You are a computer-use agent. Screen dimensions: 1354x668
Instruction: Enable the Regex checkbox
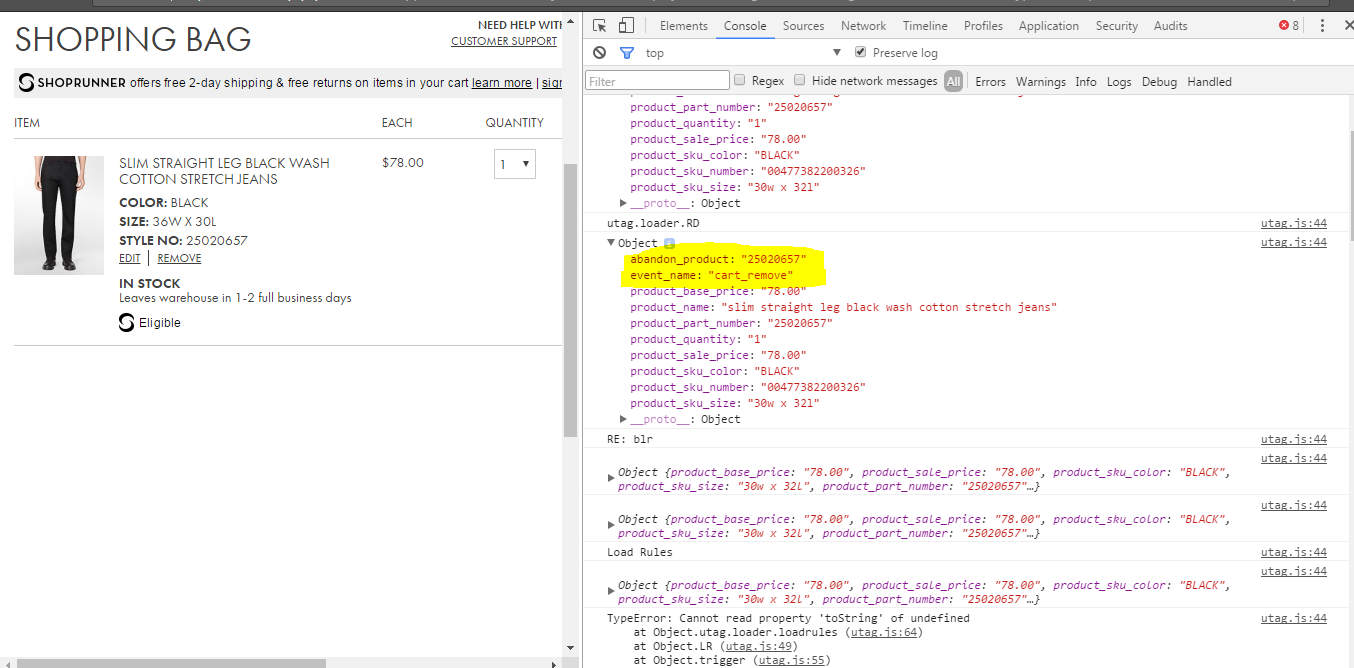point(740,80)
